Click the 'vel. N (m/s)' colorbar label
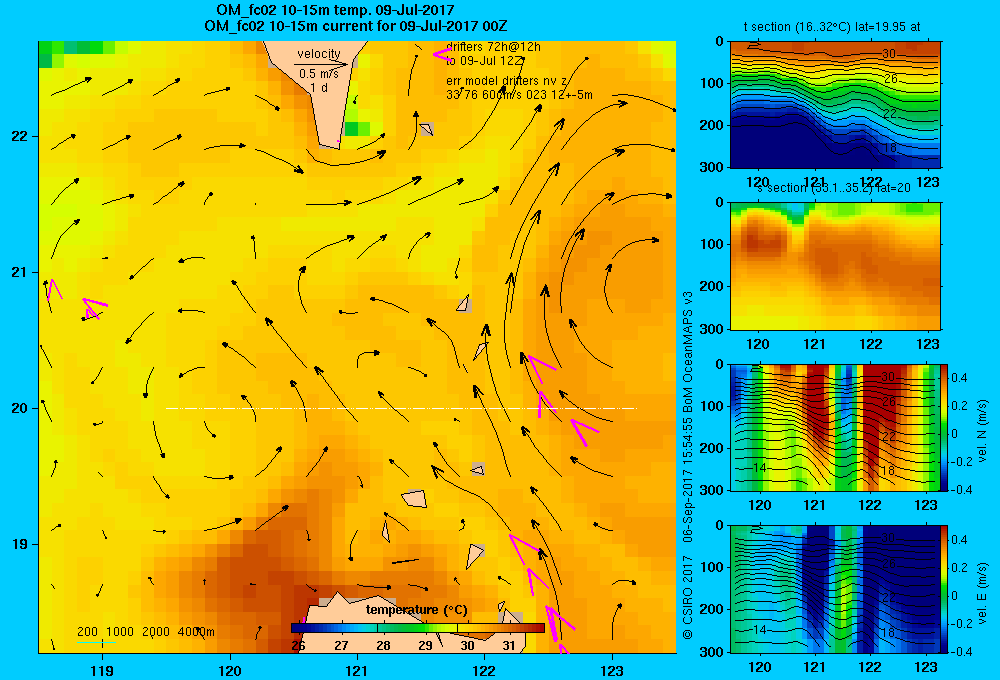The image size is (1000, 680). pyautogui.click(x=983, y=431)
